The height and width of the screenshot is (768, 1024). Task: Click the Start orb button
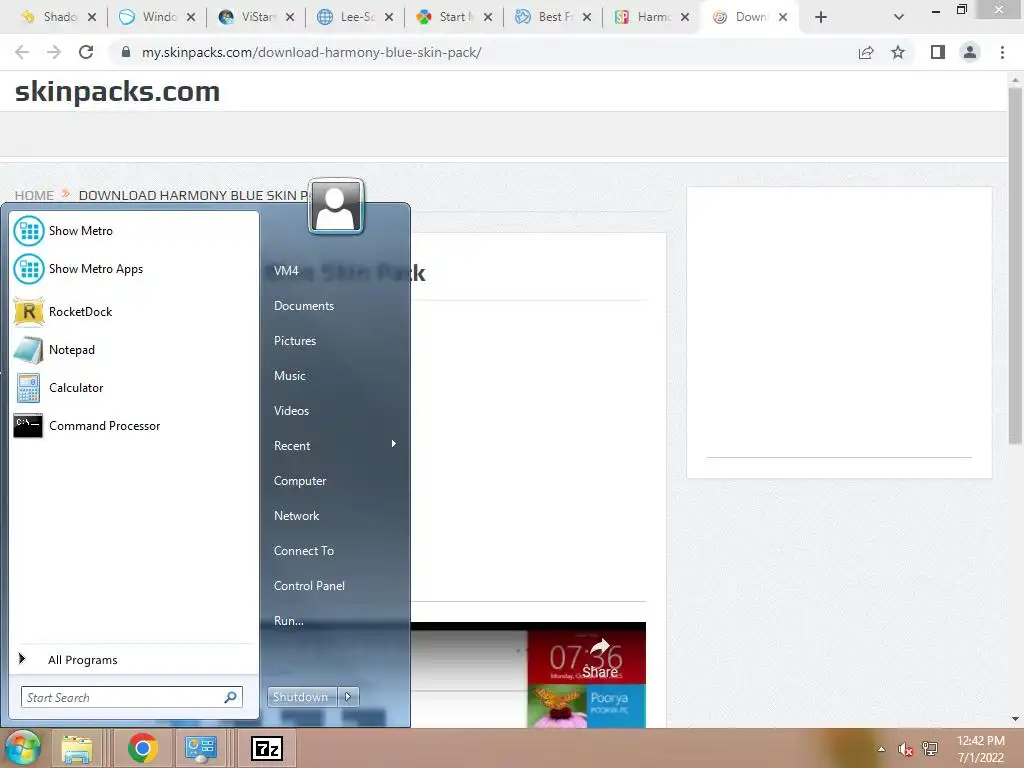pyautogui.click(x=22, y=748)
